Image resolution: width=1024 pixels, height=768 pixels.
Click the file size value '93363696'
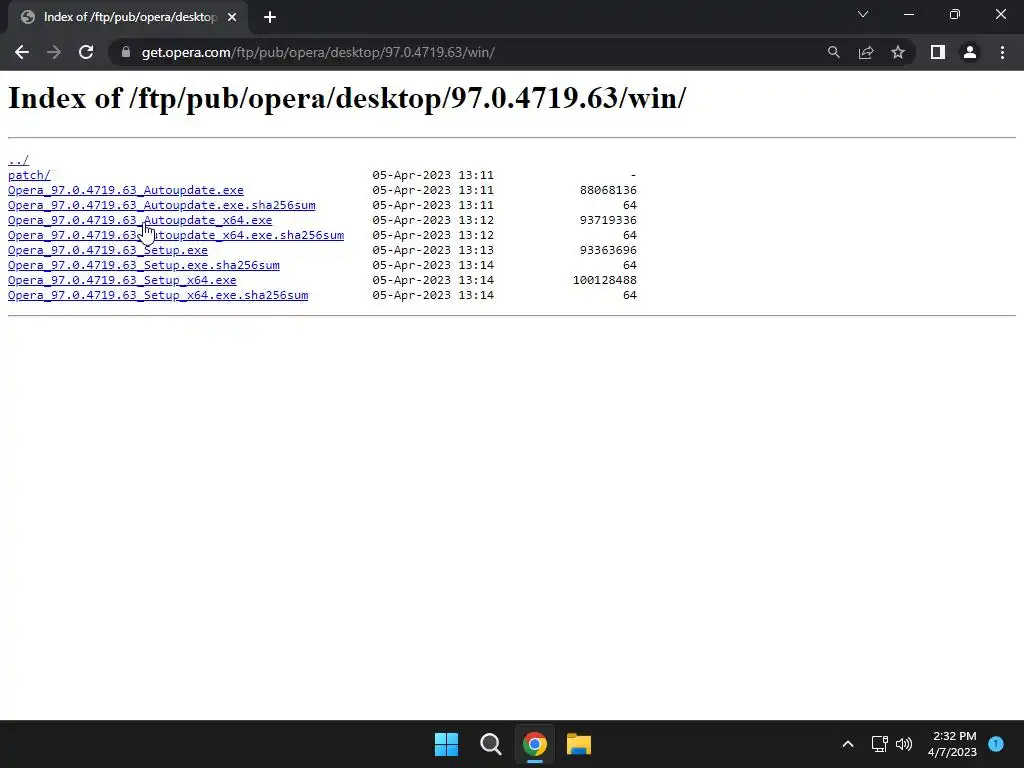(608, 250)
